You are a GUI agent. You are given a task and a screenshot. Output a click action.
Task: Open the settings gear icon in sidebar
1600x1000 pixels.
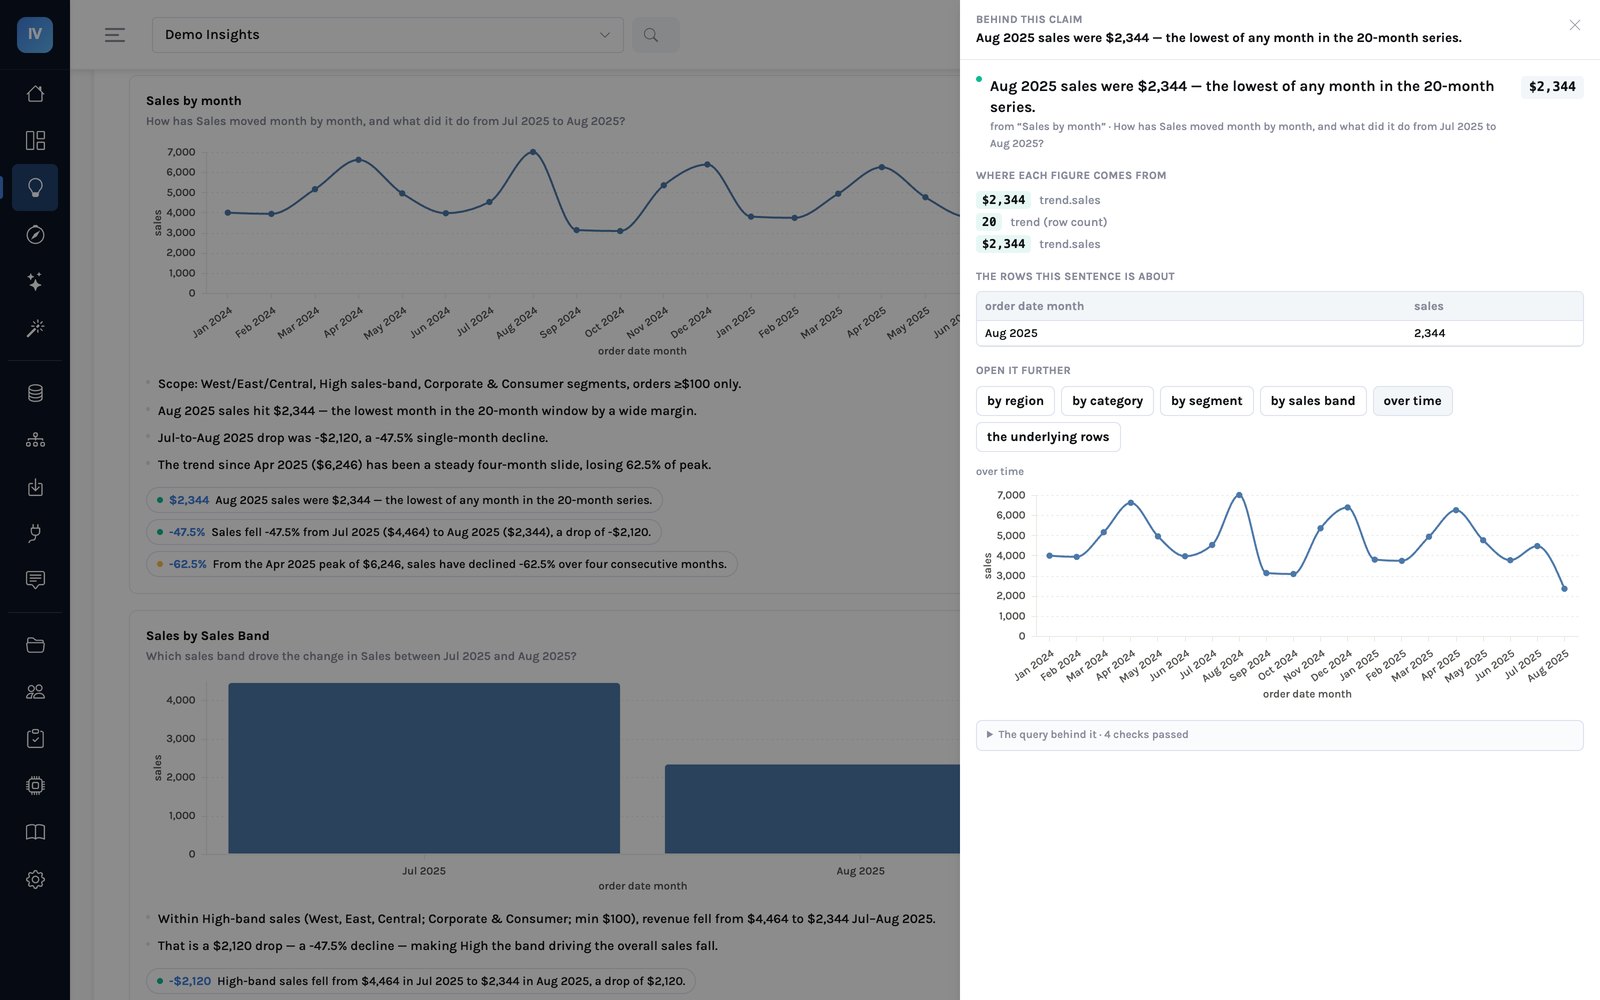[x=35, y=879]
